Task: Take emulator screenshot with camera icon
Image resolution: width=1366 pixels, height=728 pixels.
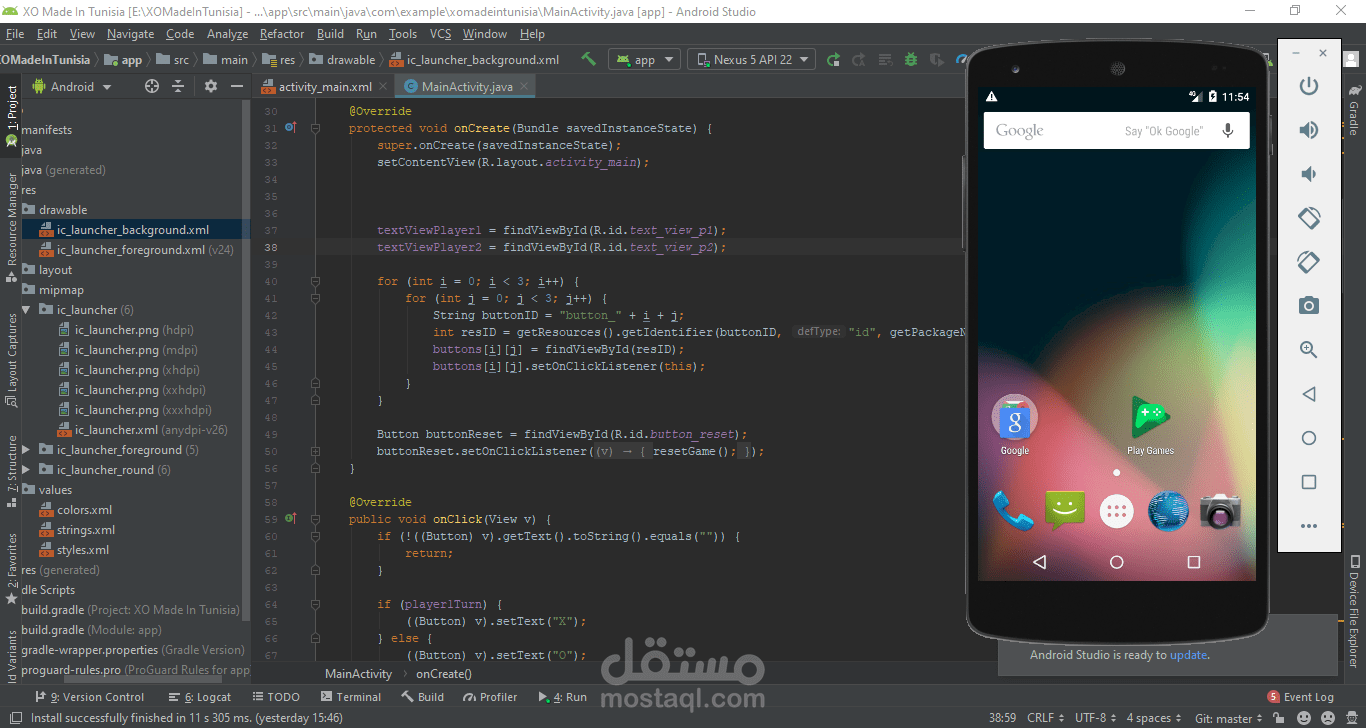Action: click(1308, 305)
